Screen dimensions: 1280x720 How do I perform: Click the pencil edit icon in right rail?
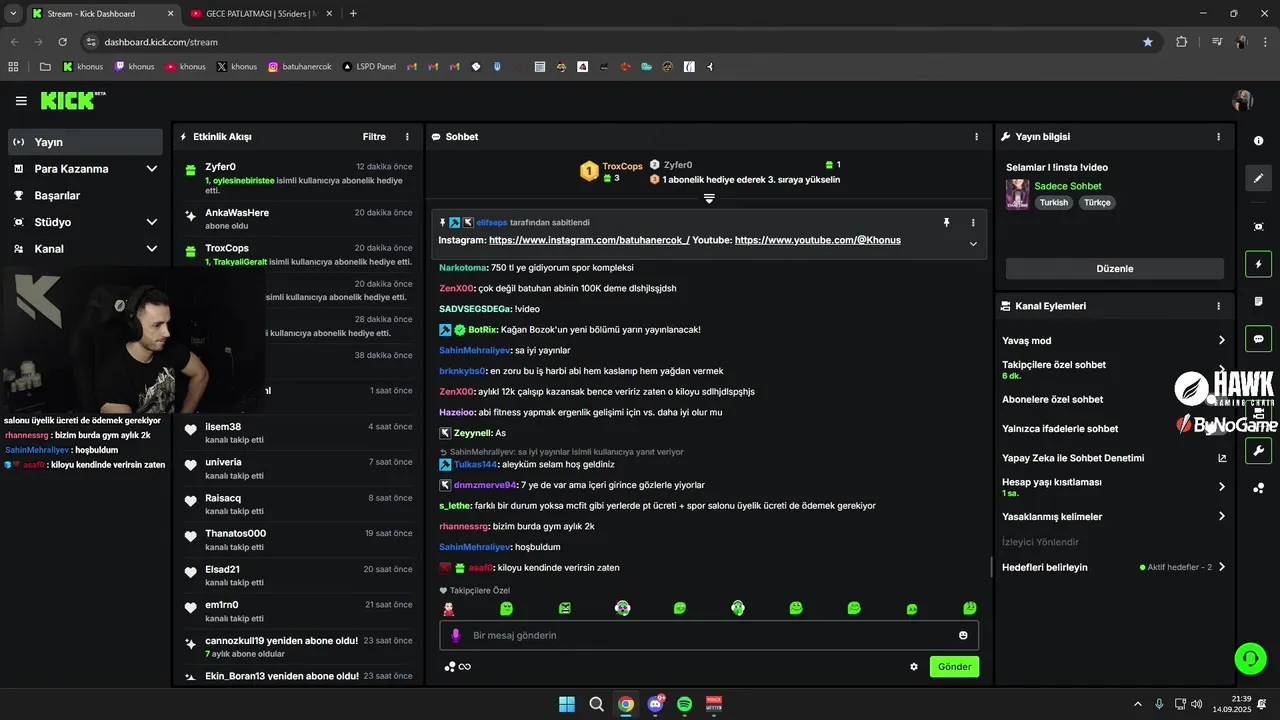point(1259,178)
